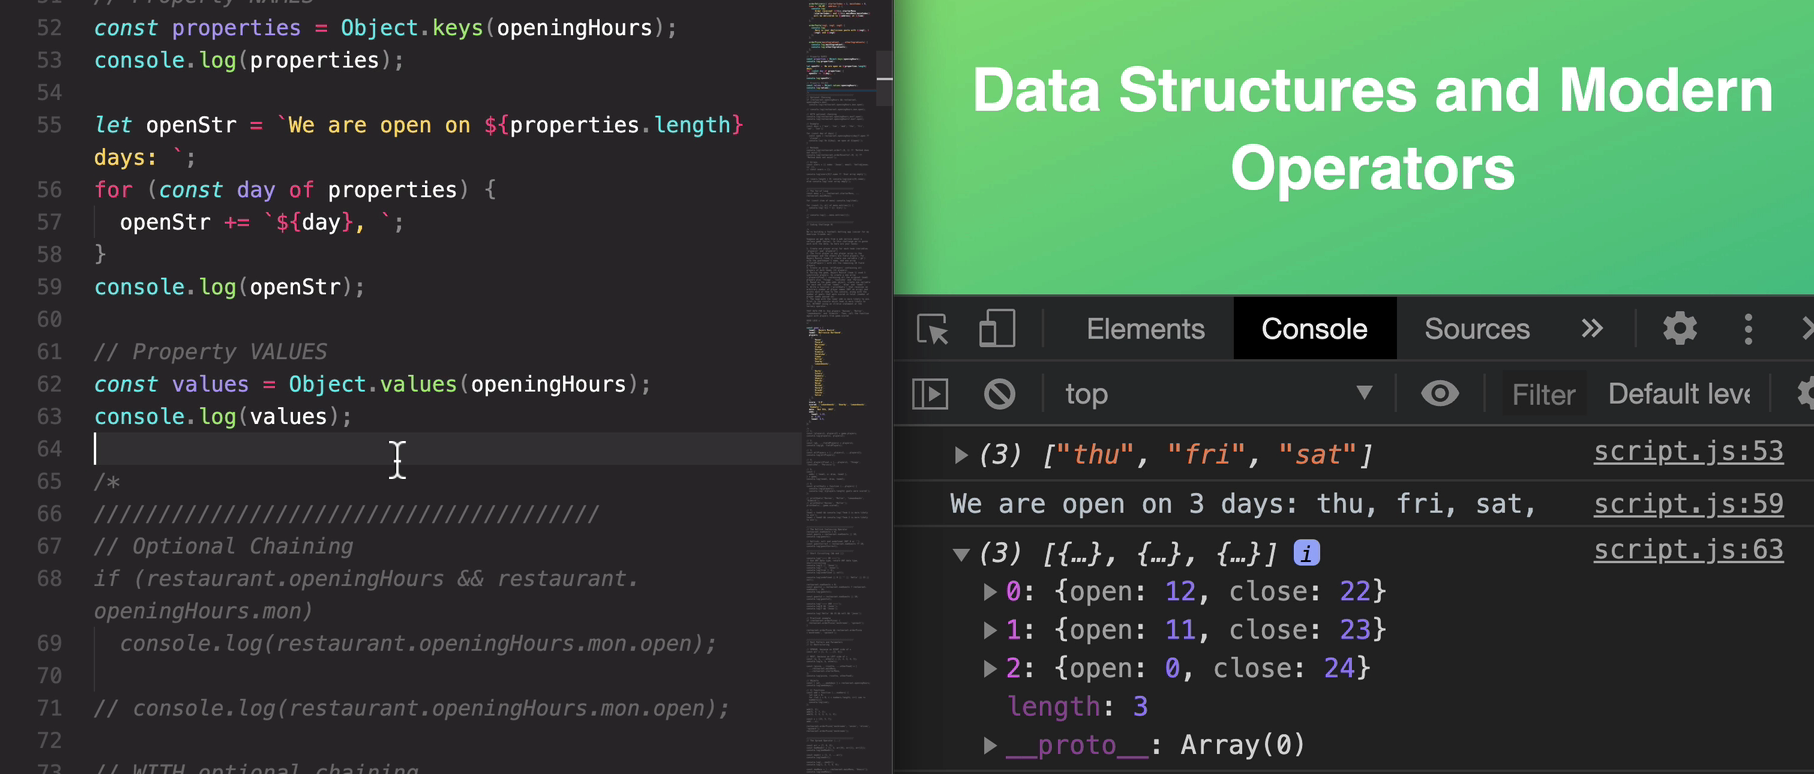Viewport: 1814px width, 774px height.
Task: Show more DevTools tabs chevron
Action: coord(1591,329)
